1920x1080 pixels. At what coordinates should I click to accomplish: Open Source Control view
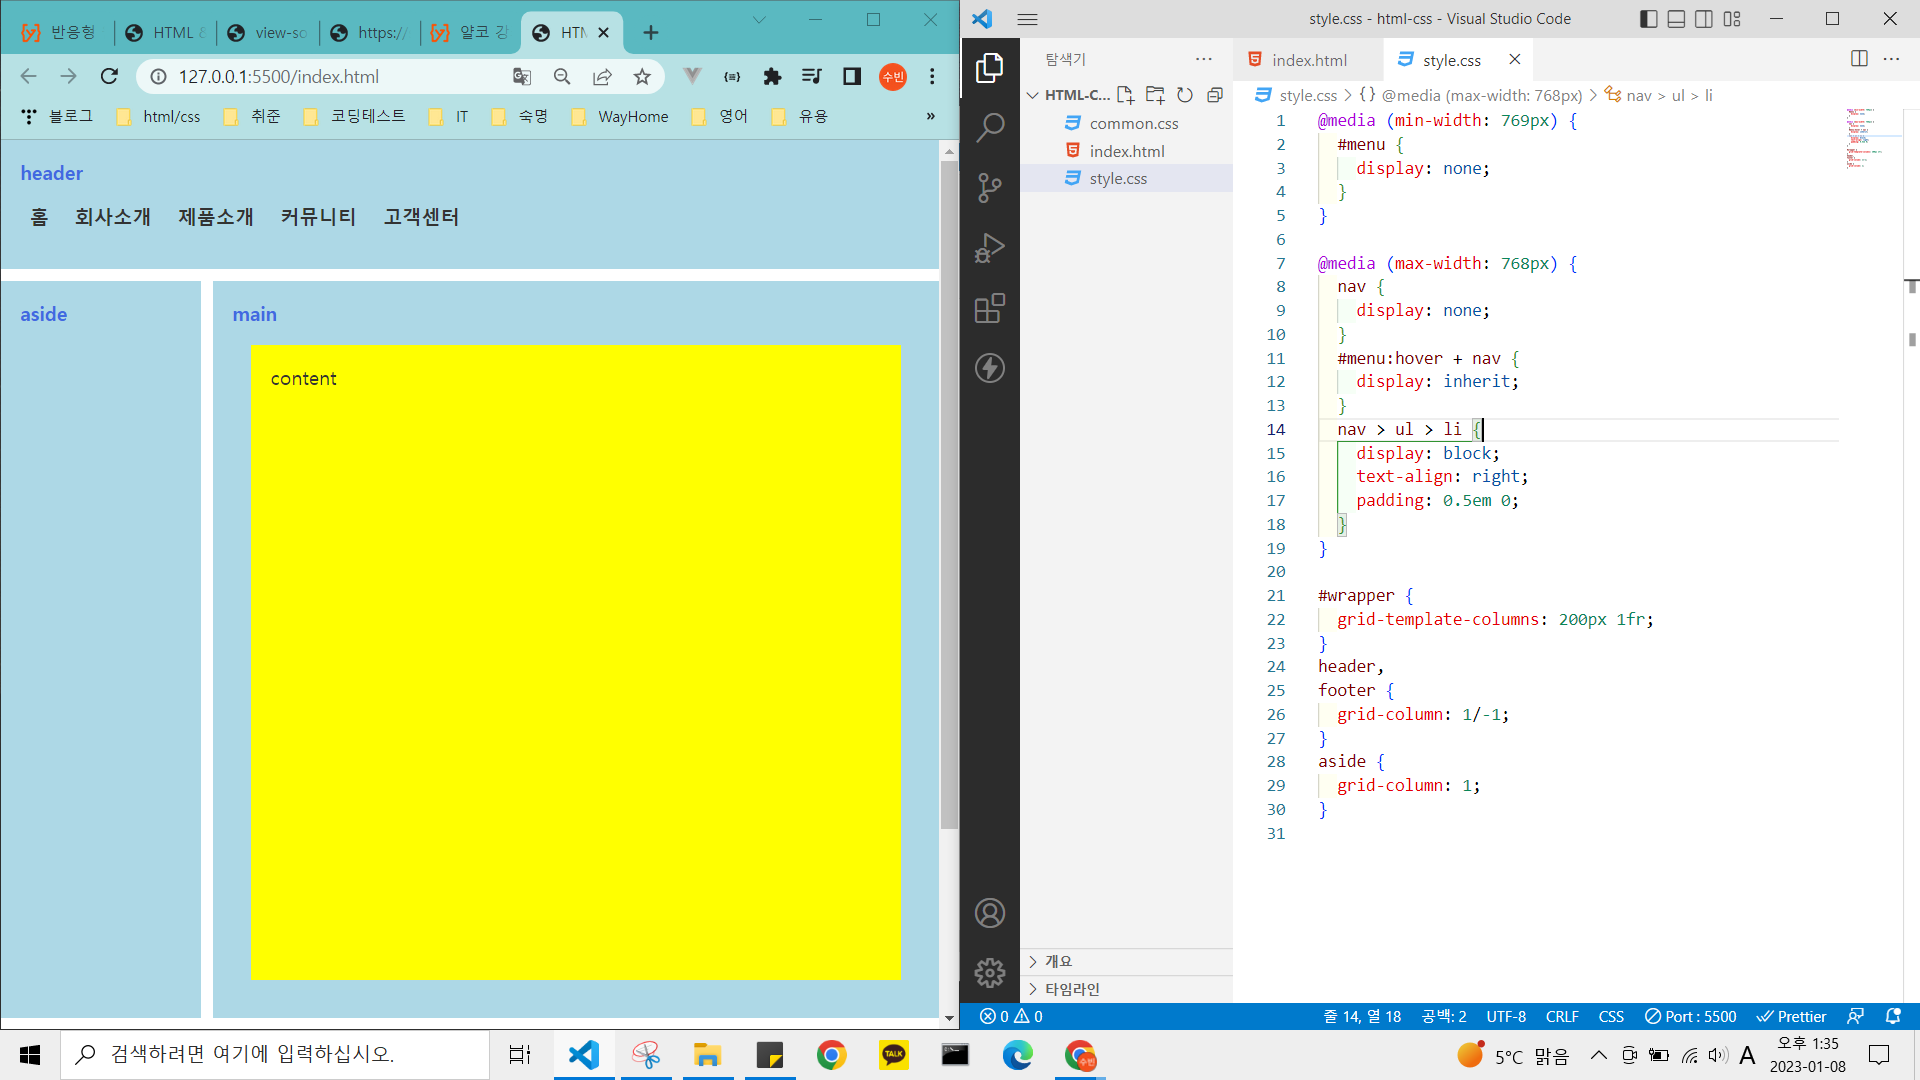click(x=989, y=188)
